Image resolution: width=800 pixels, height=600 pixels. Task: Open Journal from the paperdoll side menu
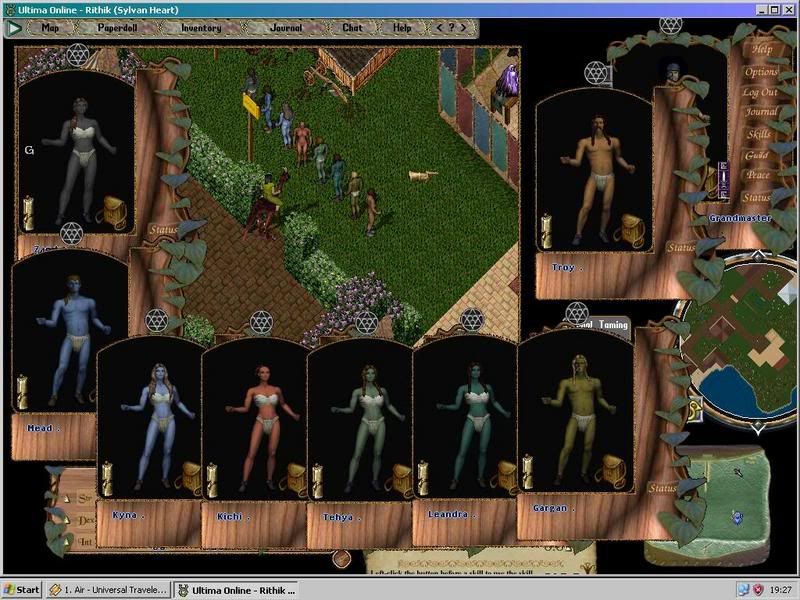761,112
